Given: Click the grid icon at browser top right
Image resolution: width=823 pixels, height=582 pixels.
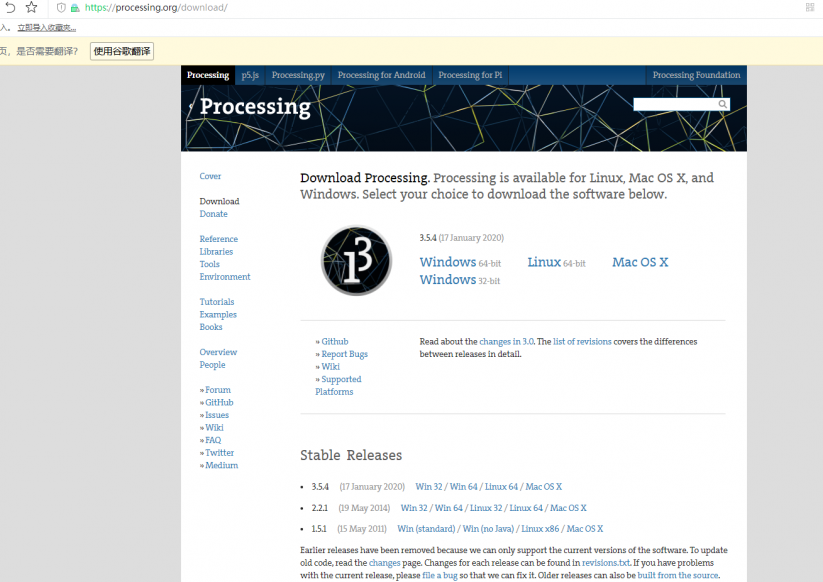Looking at the screenshot, I should [x=810, y=7].
